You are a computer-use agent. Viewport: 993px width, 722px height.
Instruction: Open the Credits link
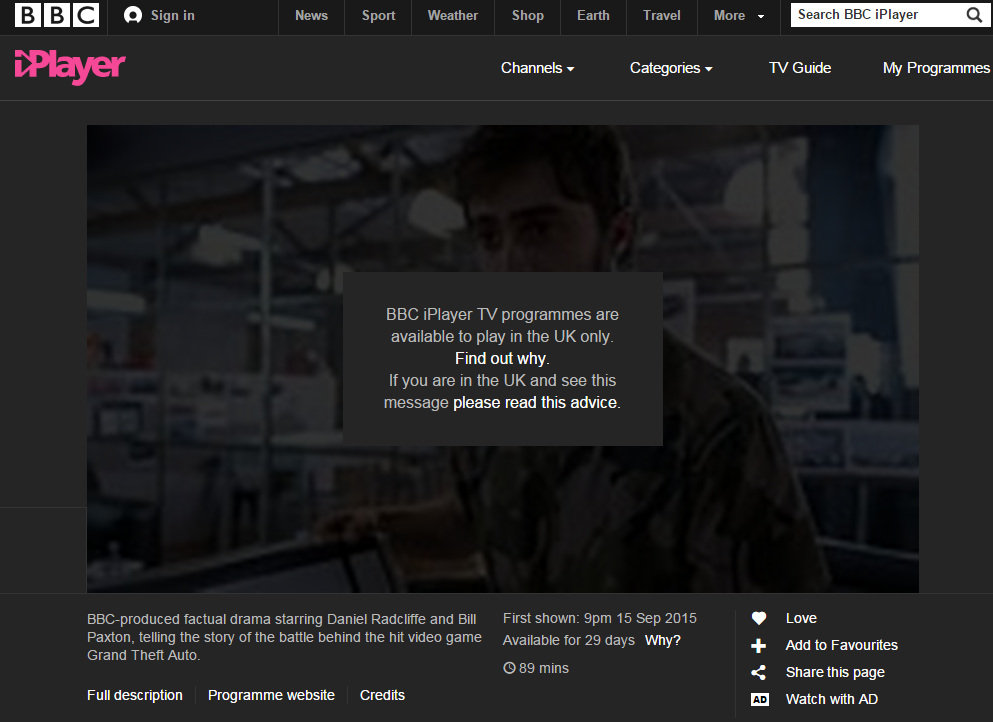click(382, 695)
